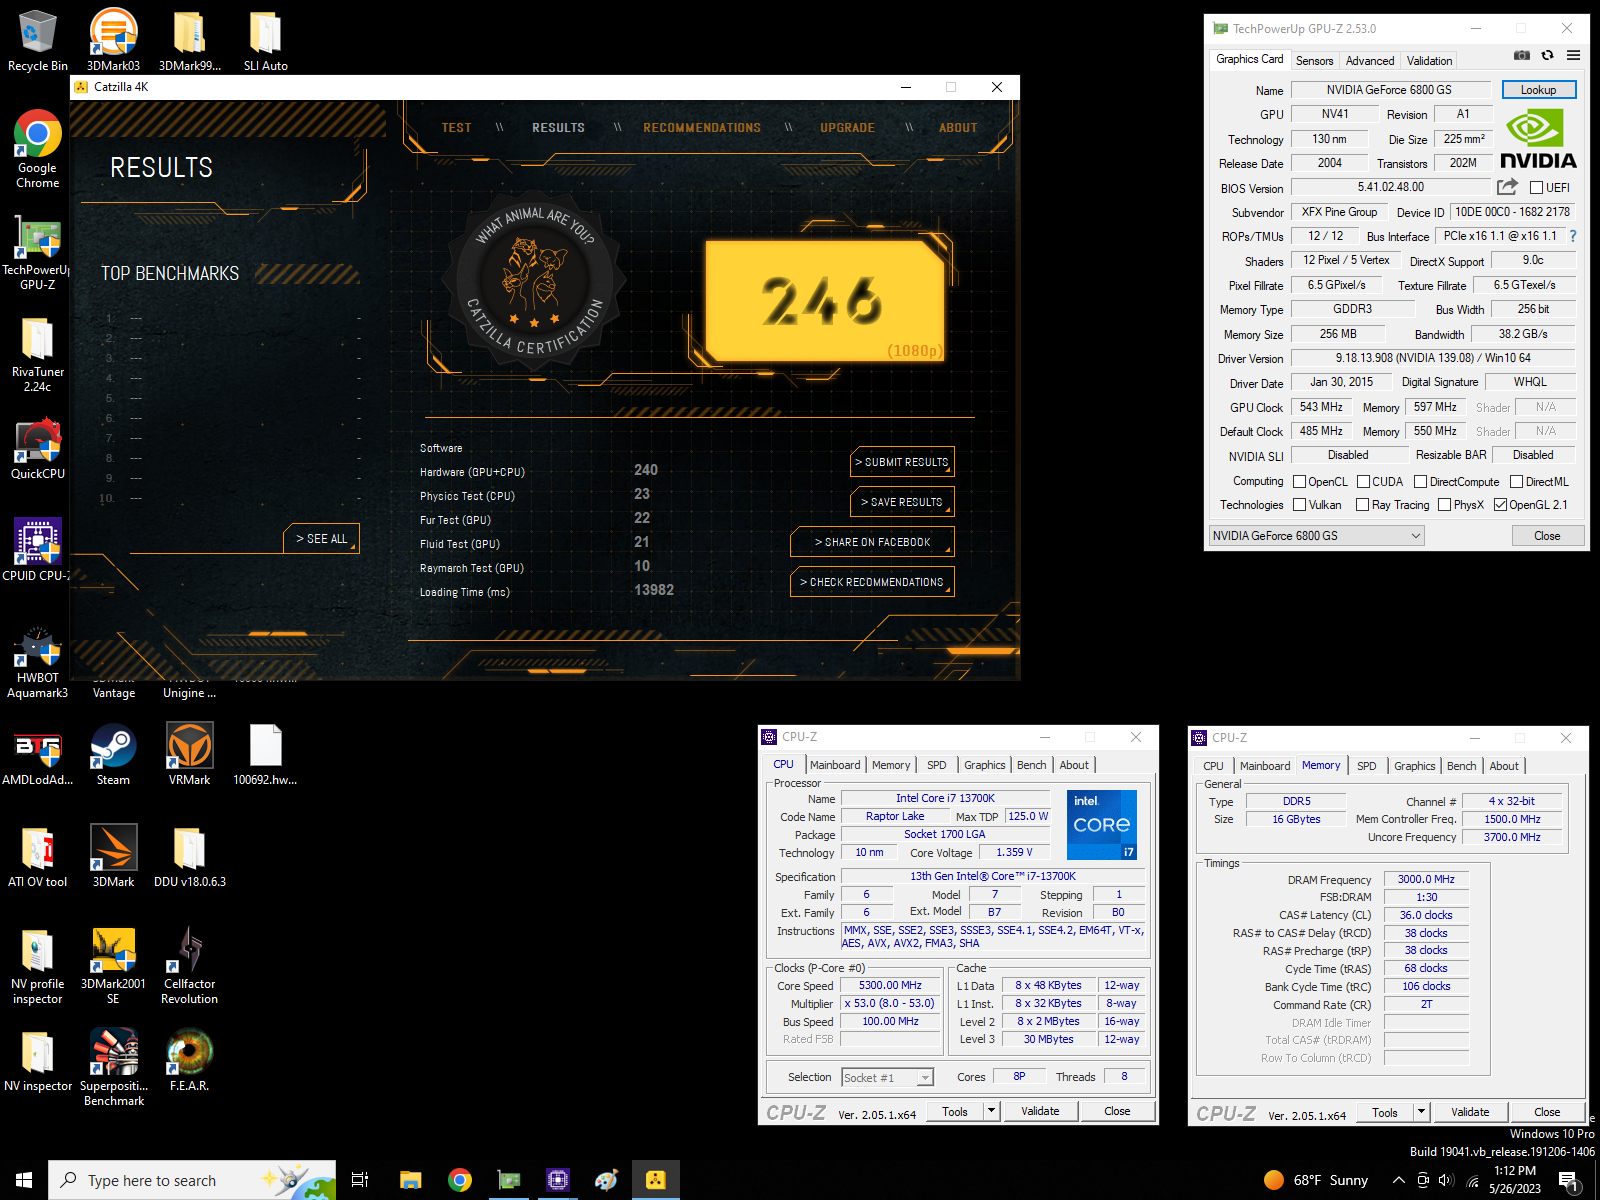Open the RECOMMENDATIONS menu in Catzilla
1600x1200 pixels.
[702, 128]
